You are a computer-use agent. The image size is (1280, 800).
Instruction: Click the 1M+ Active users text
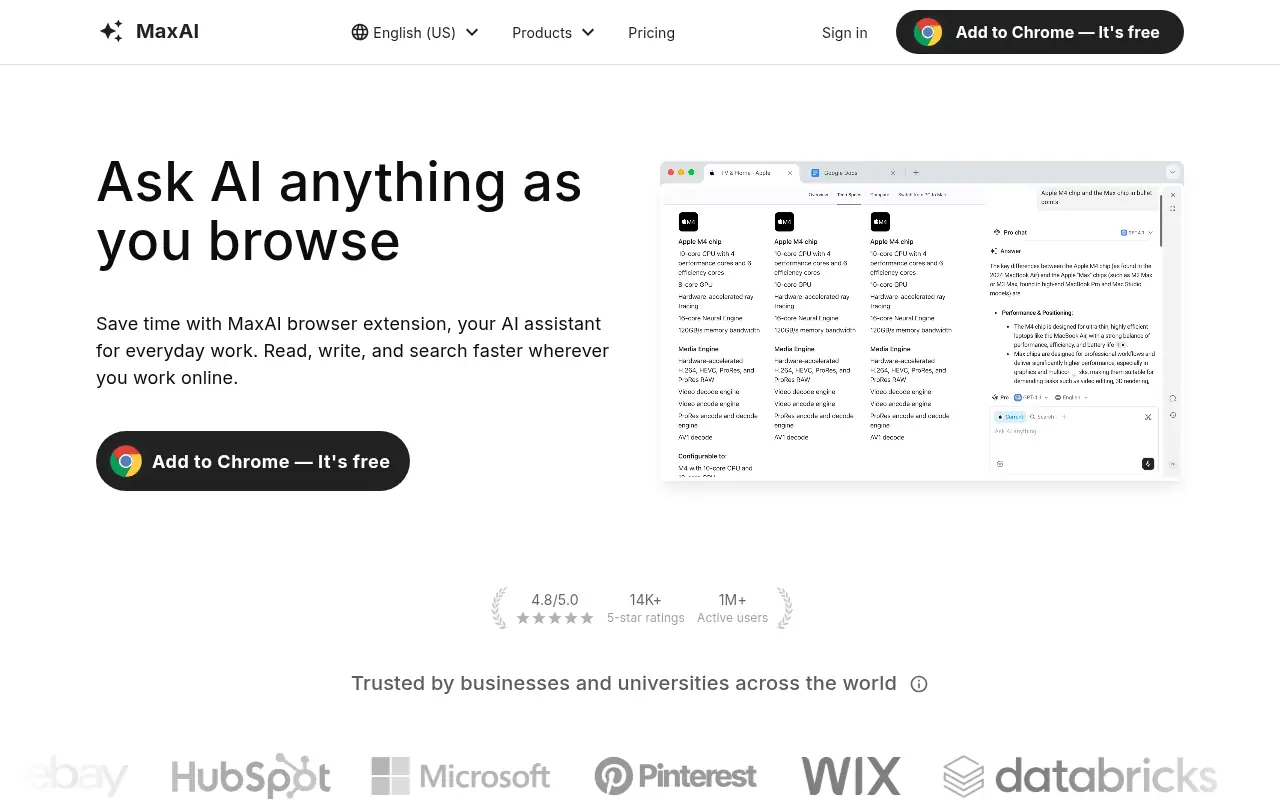click(x=733, y=608)
